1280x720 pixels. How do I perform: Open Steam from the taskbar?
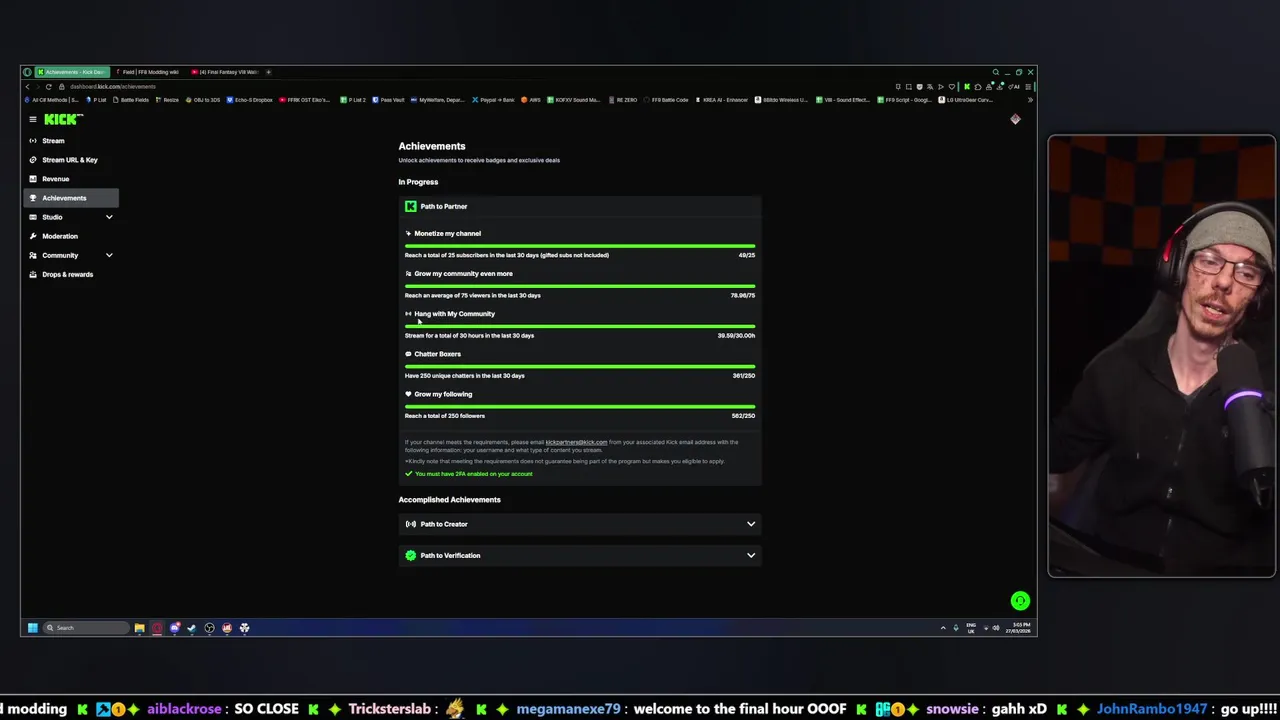click(x=192, y=628)
